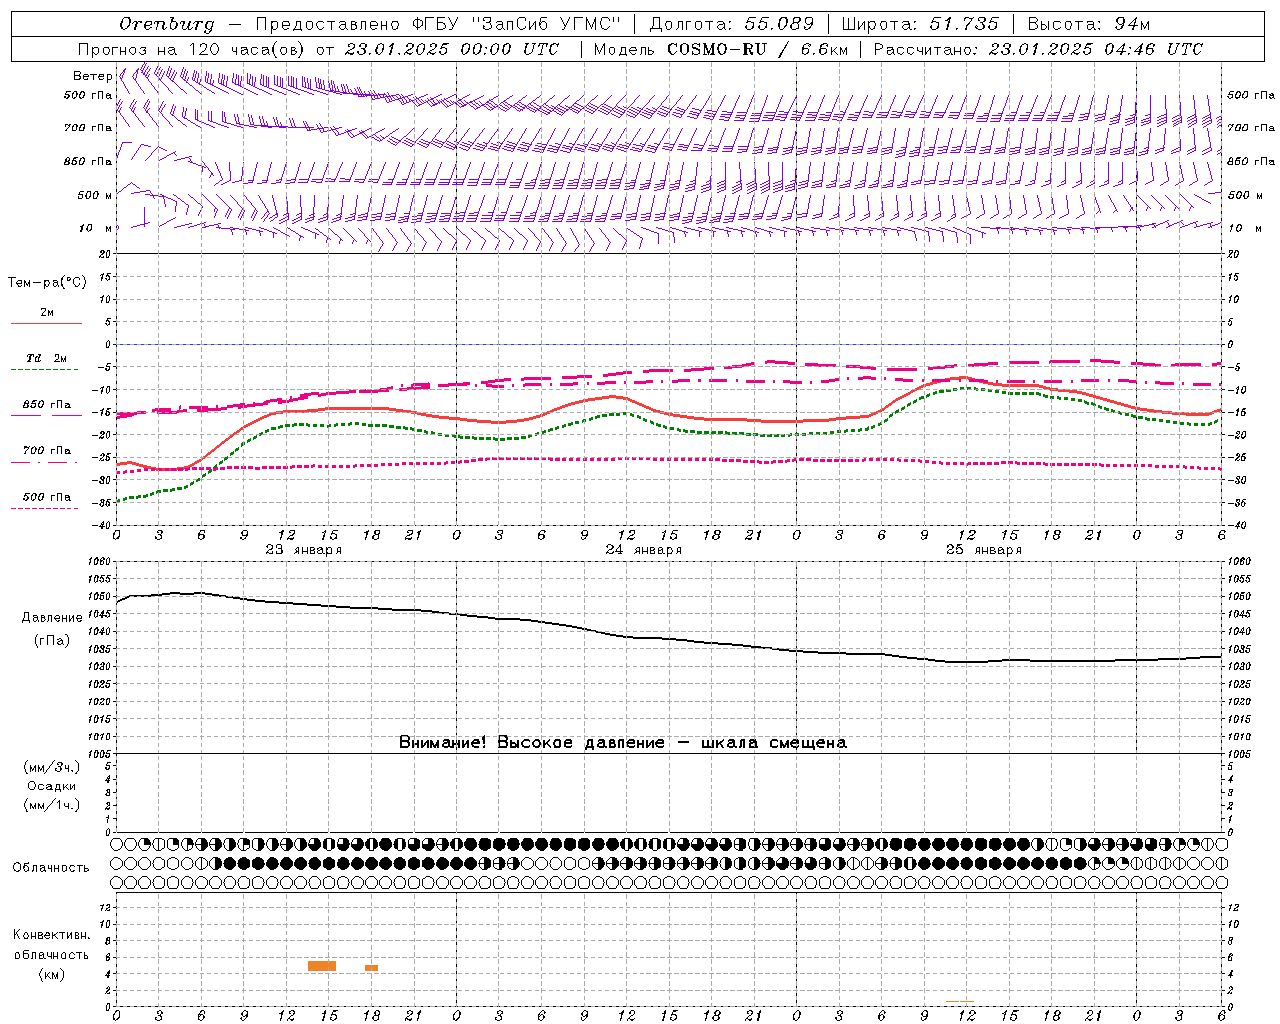
Task: Click the right-side 700 гПа wind label
Action: pos(1251,128)
